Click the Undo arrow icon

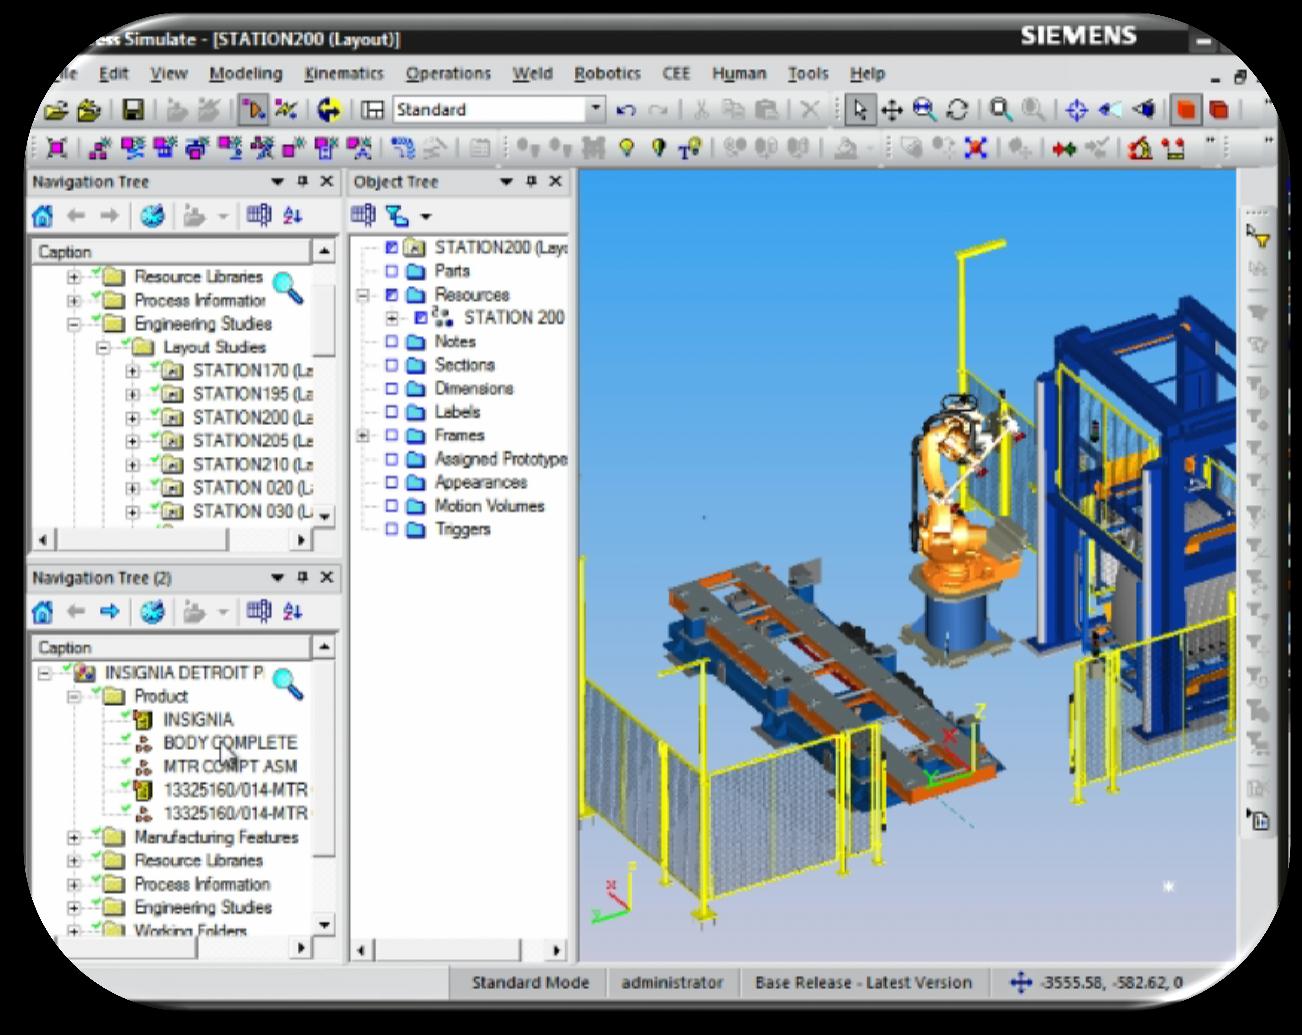point(627,110)
